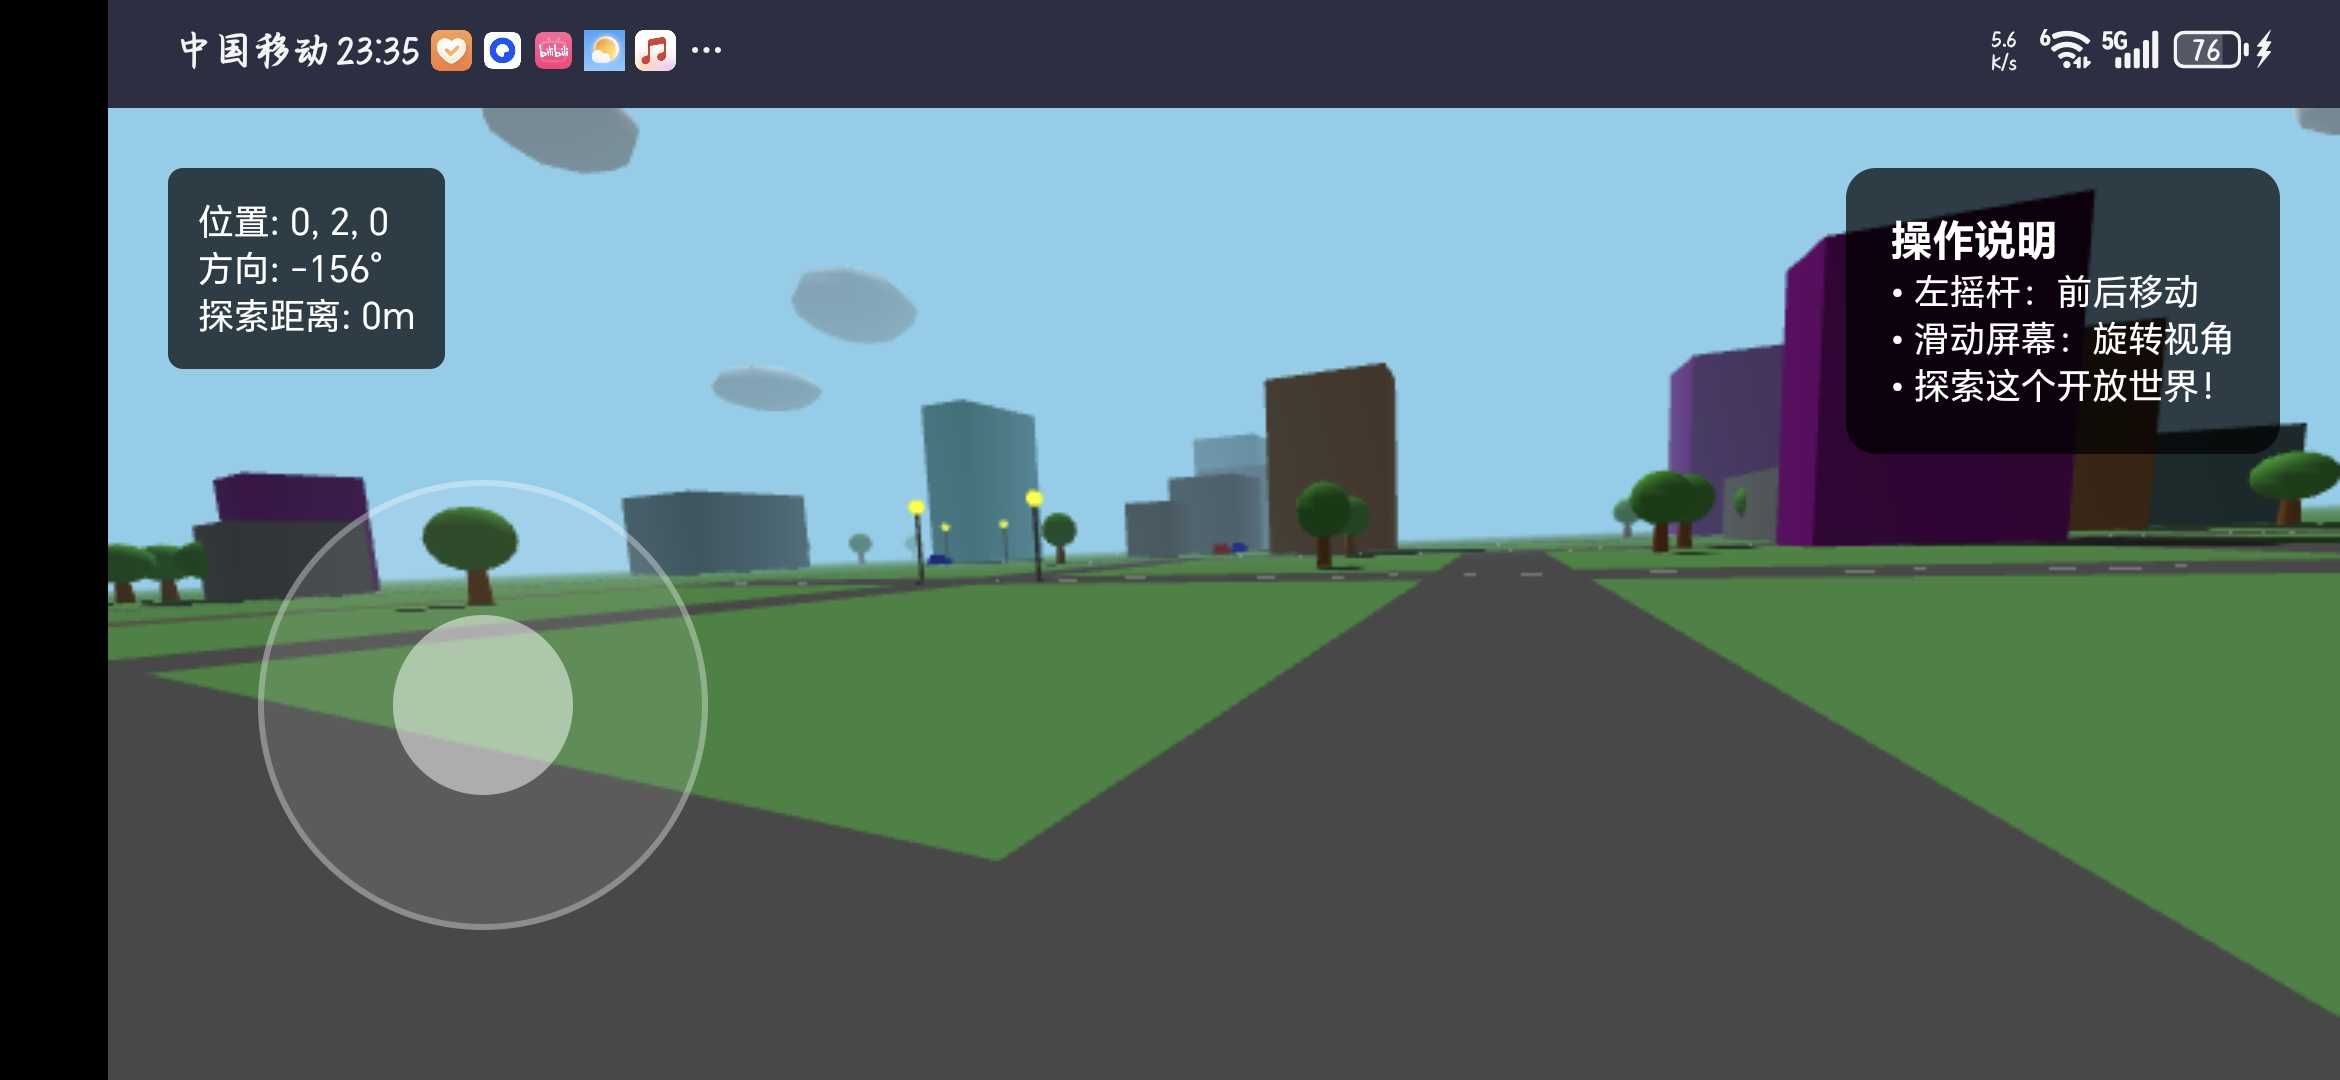
Task: Tap the three-dot more notifications icon
Action: pyautogui.click(x=706, y=50)
